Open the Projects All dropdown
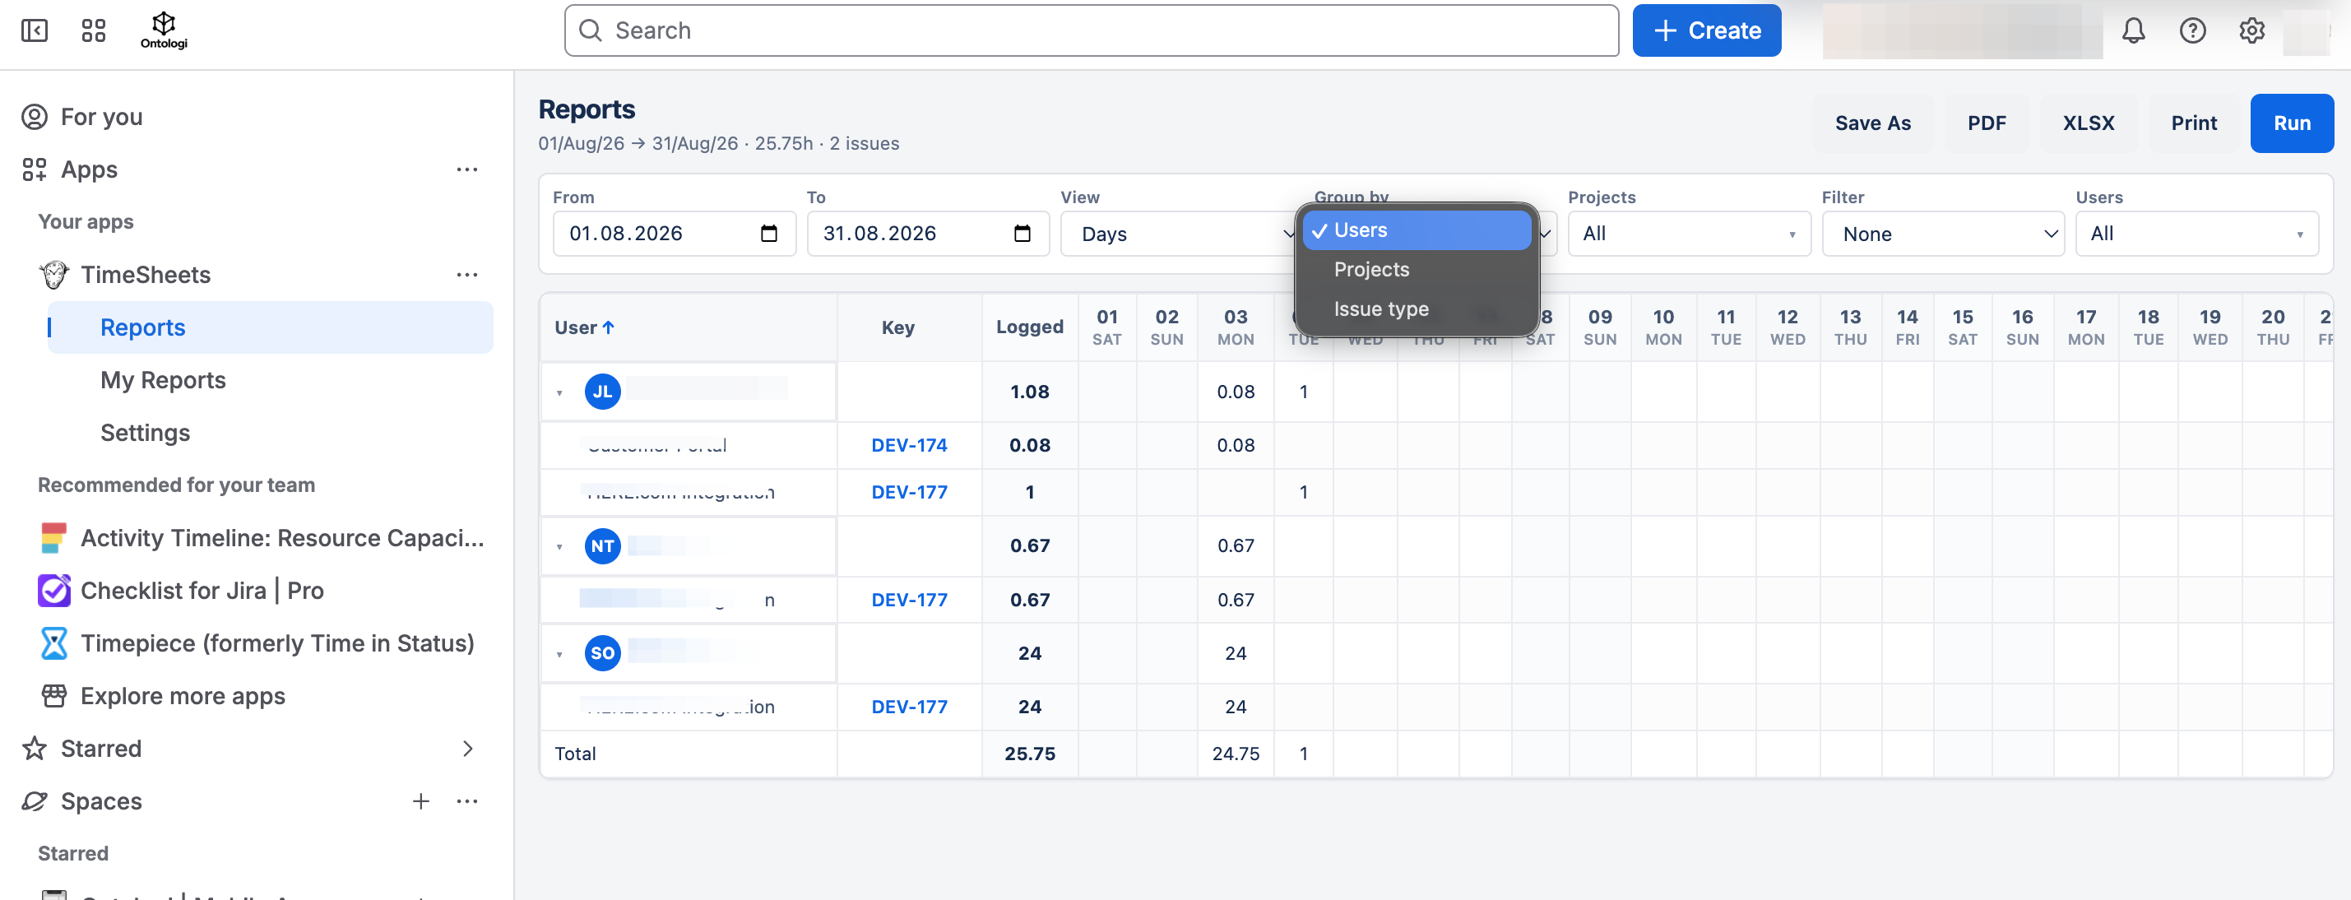 pos(1688,234)
